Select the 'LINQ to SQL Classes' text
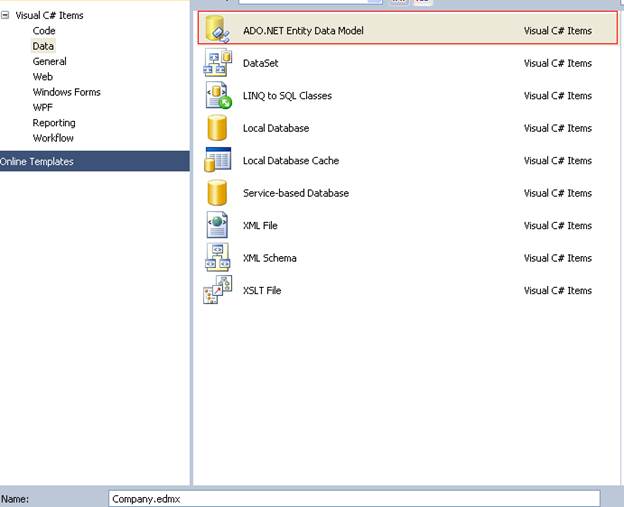The height and width of the screenshot is (507, 624). click(287, 96)
